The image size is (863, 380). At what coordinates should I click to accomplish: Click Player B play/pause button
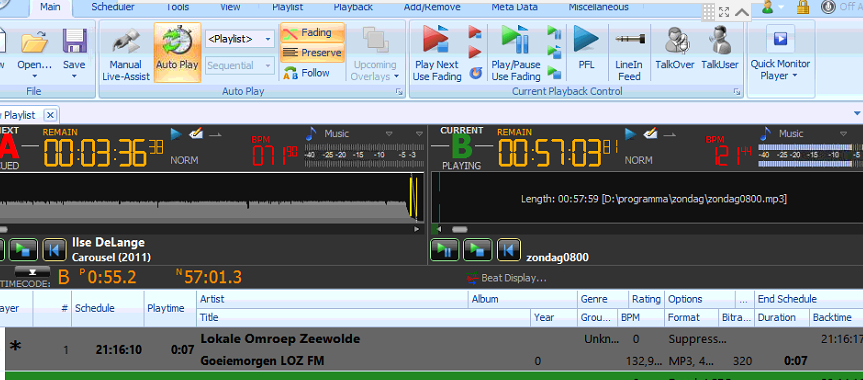(444, 250)
